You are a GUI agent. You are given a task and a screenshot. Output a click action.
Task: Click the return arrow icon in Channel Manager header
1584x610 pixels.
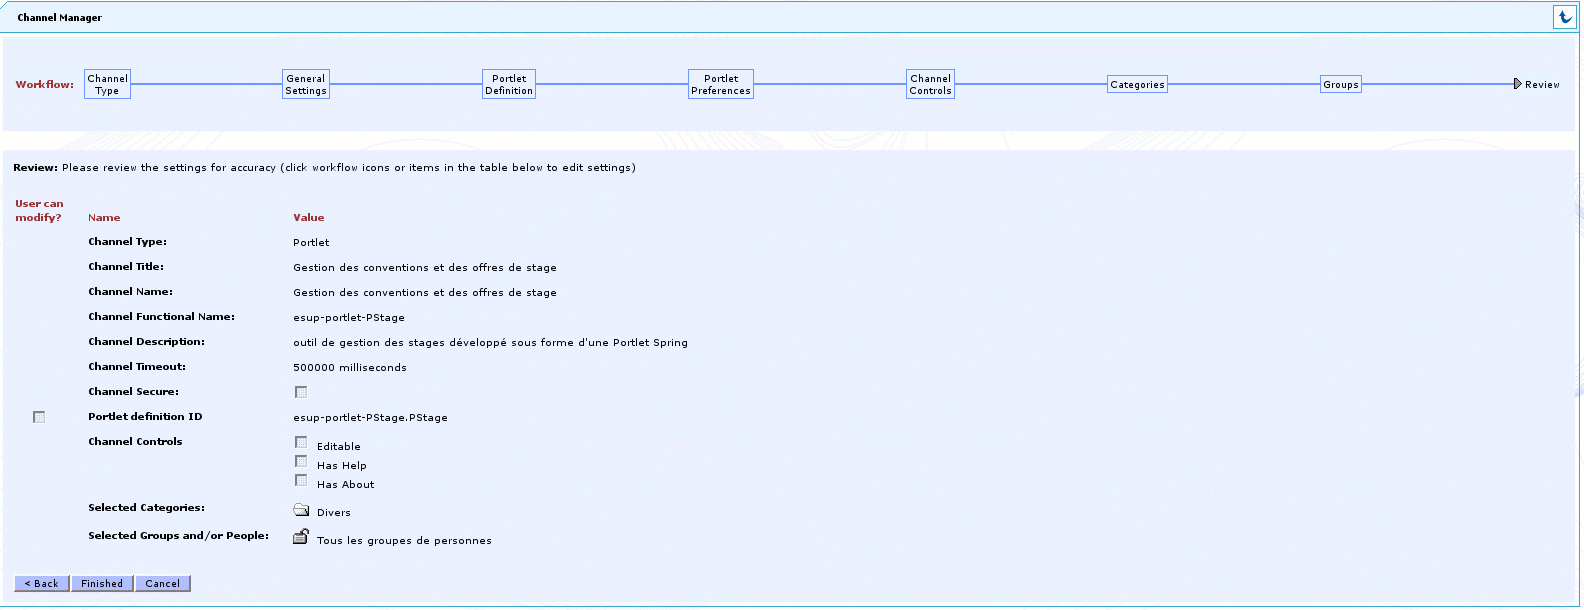(x=1565, y=17)
